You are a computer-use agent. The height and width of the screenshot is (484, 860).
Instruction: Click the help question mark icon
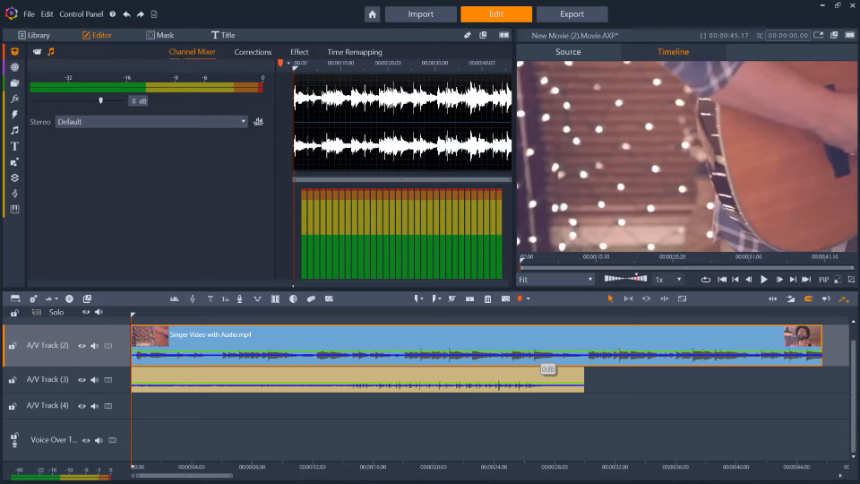pos(112,14)
